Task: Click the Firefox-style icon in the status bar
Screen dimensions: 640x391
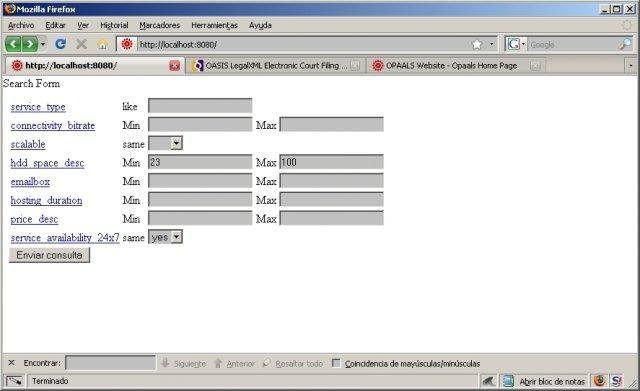Action: click(x=599, y=381)
